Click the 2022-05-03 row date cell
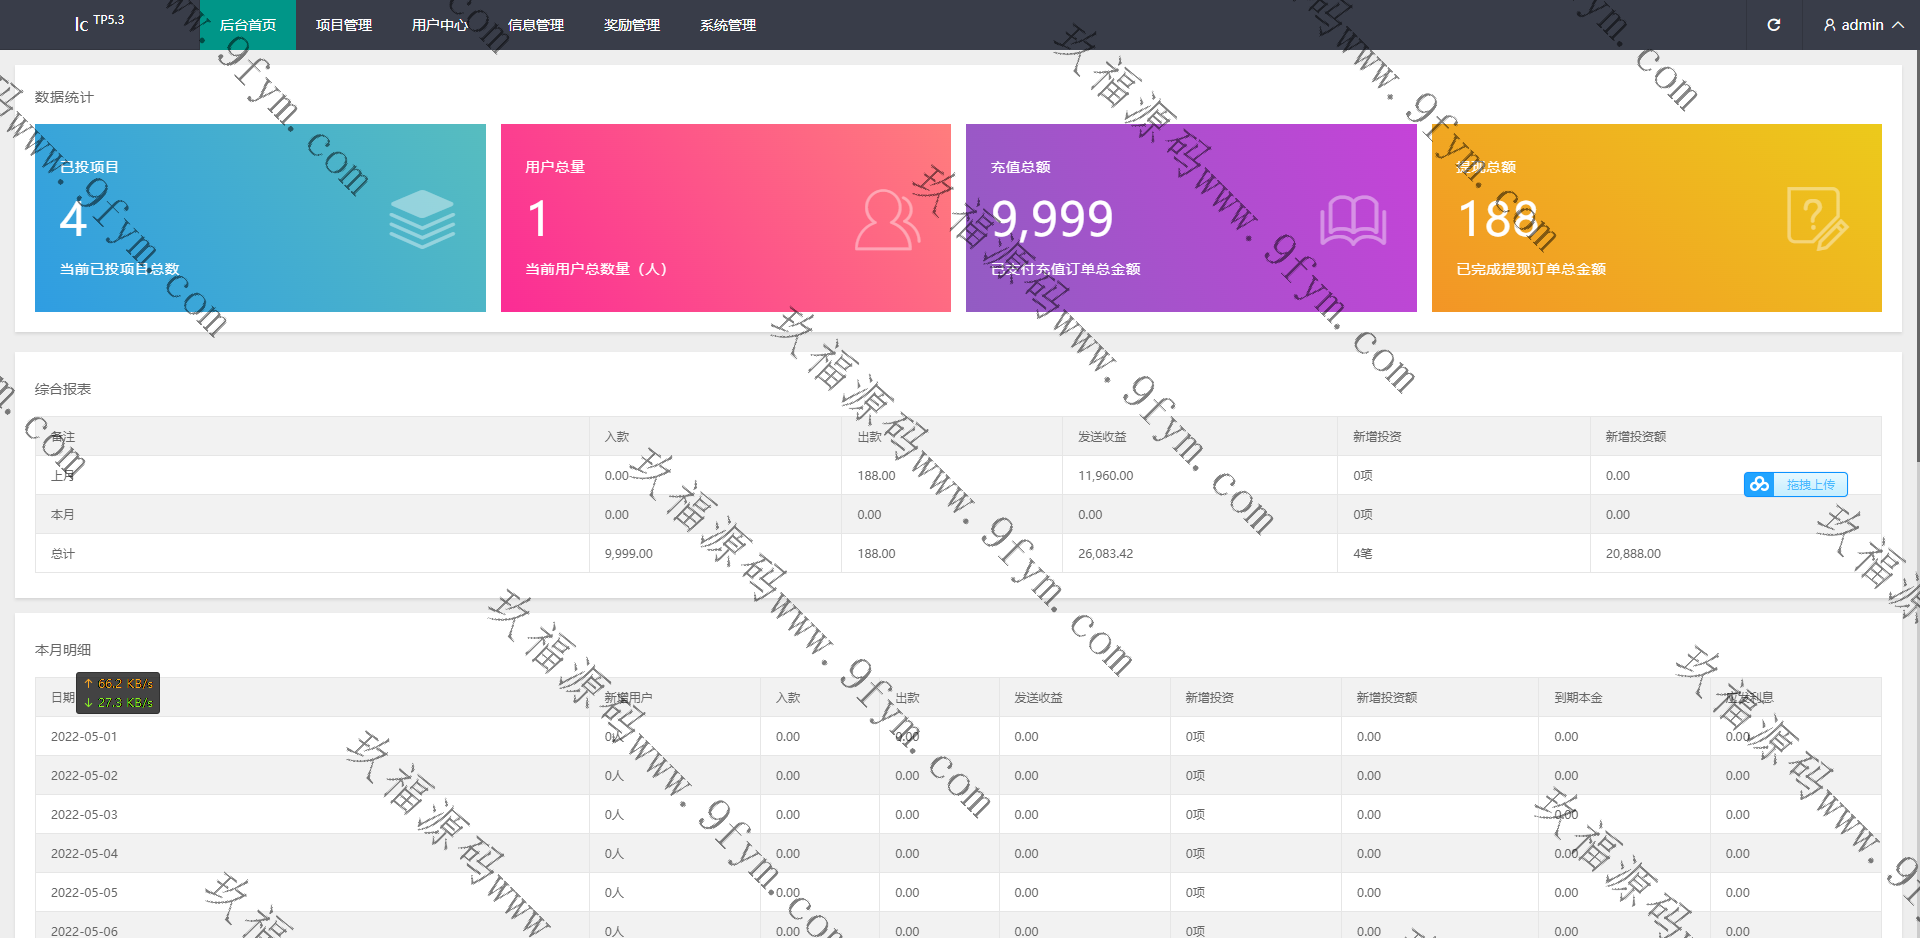The height and width of the screenshot is (938, 1920). pyautogui.click(x=84, y=815)
